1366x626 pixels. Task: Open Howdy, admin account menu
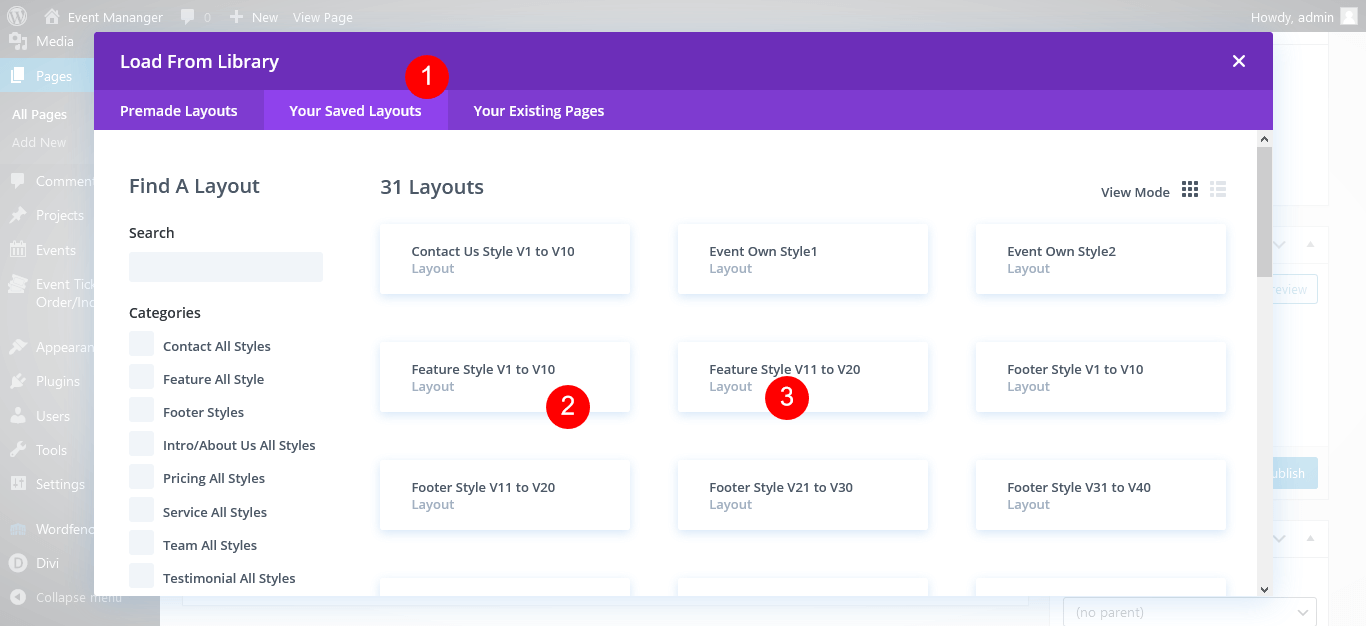1304,17
